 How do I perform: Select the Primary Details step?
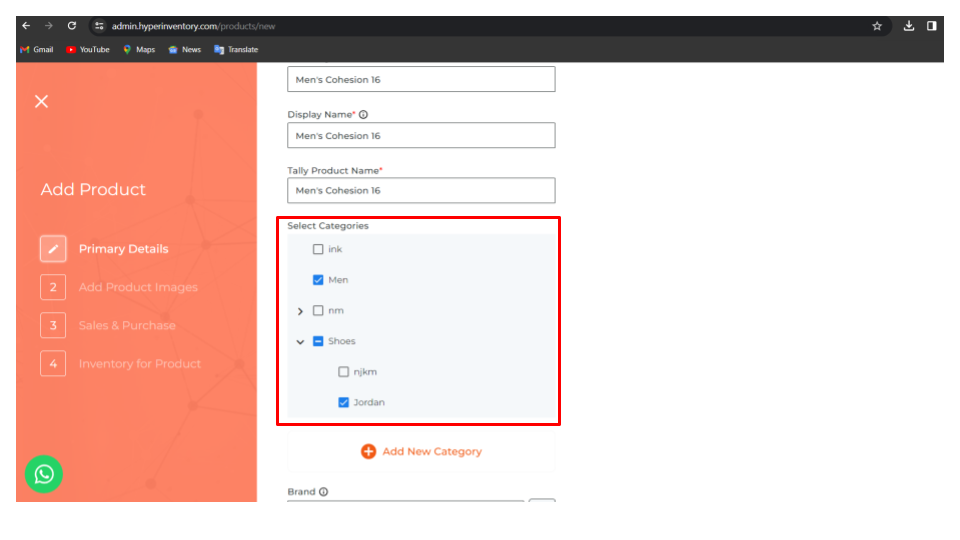[x=123, y=249]
